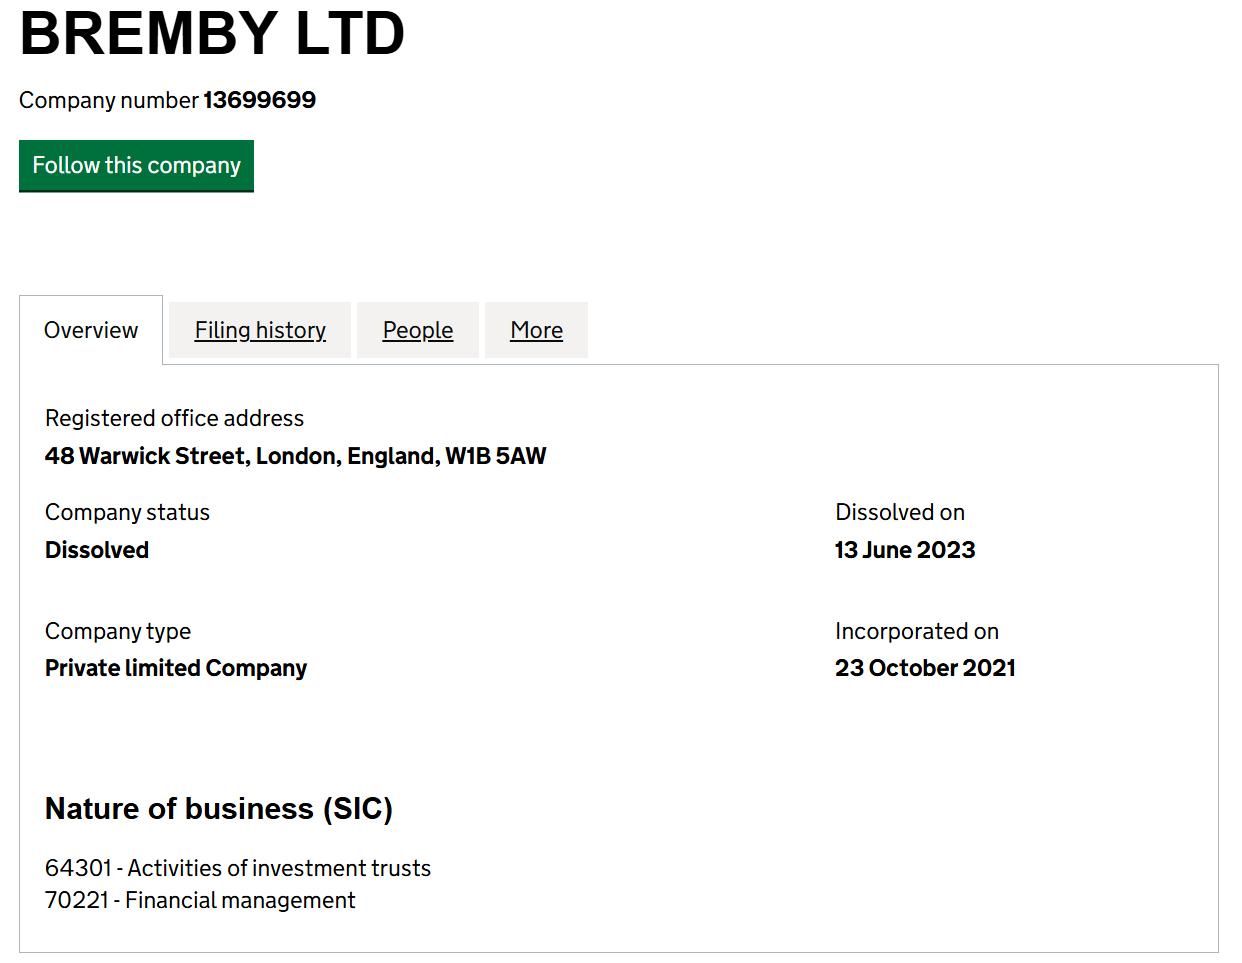Select the Overview tab
Screen dimensions: 1242x963
tap(91, 330)
